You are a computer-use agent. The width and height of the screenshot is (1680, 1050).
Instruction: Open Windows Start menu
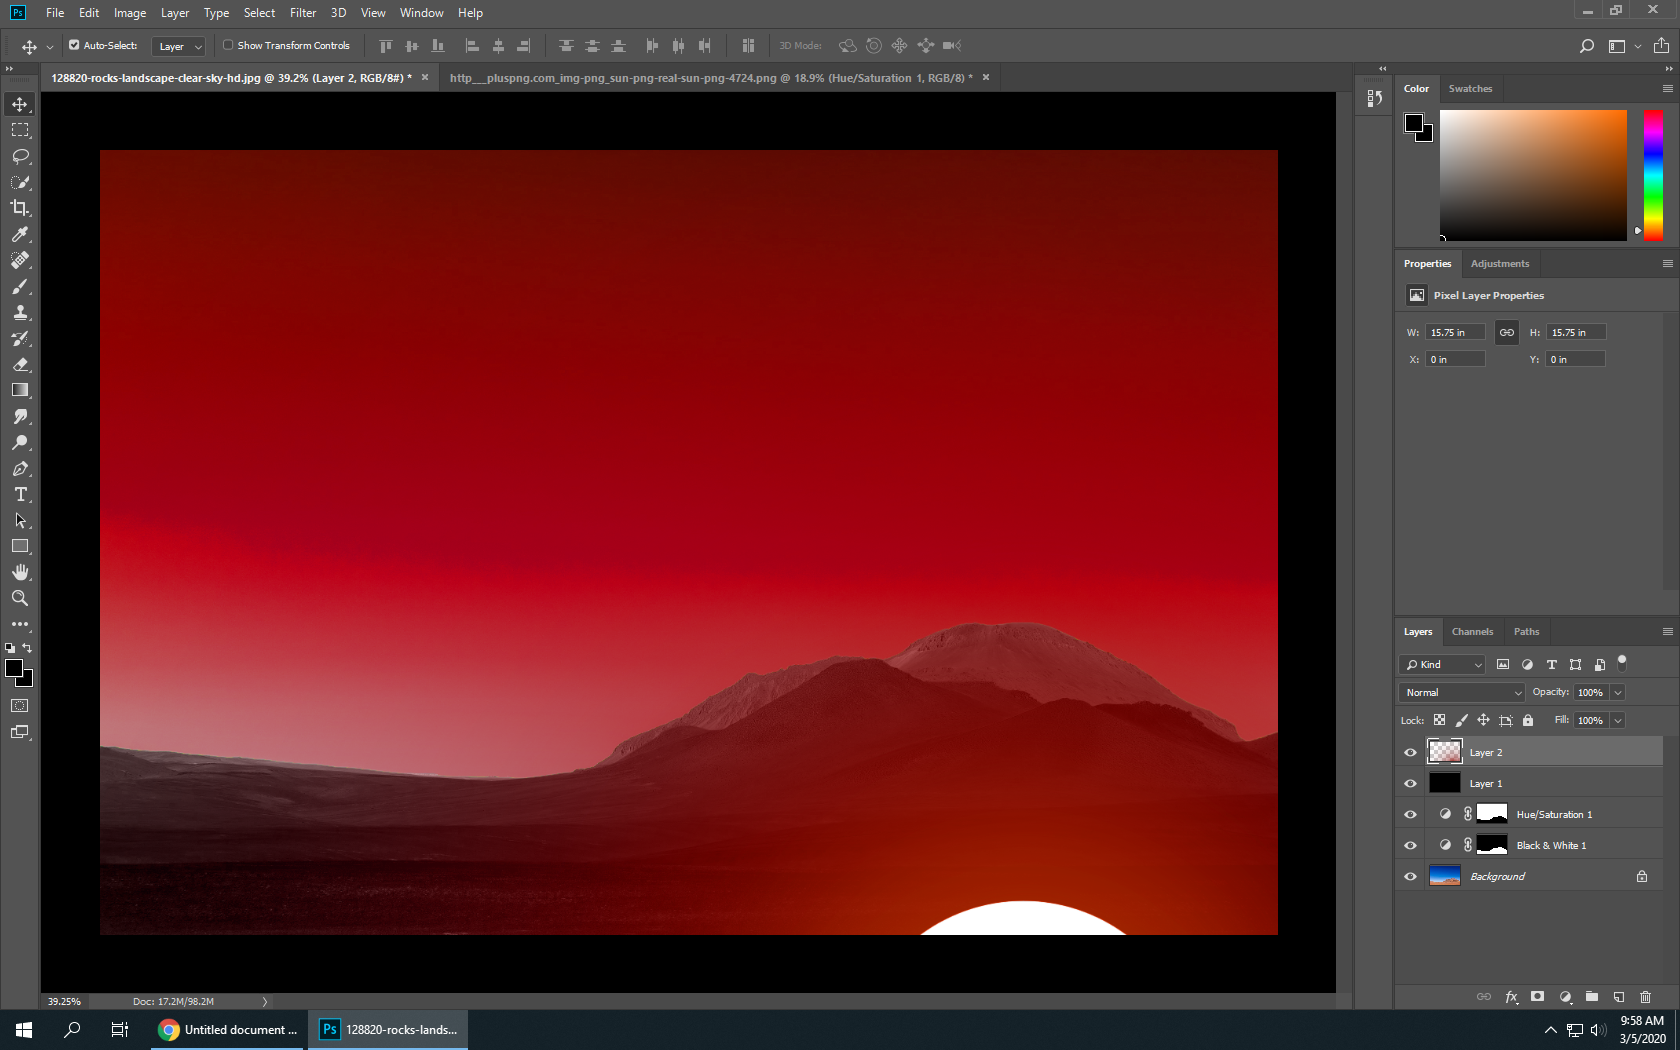tap(24, 1029)
